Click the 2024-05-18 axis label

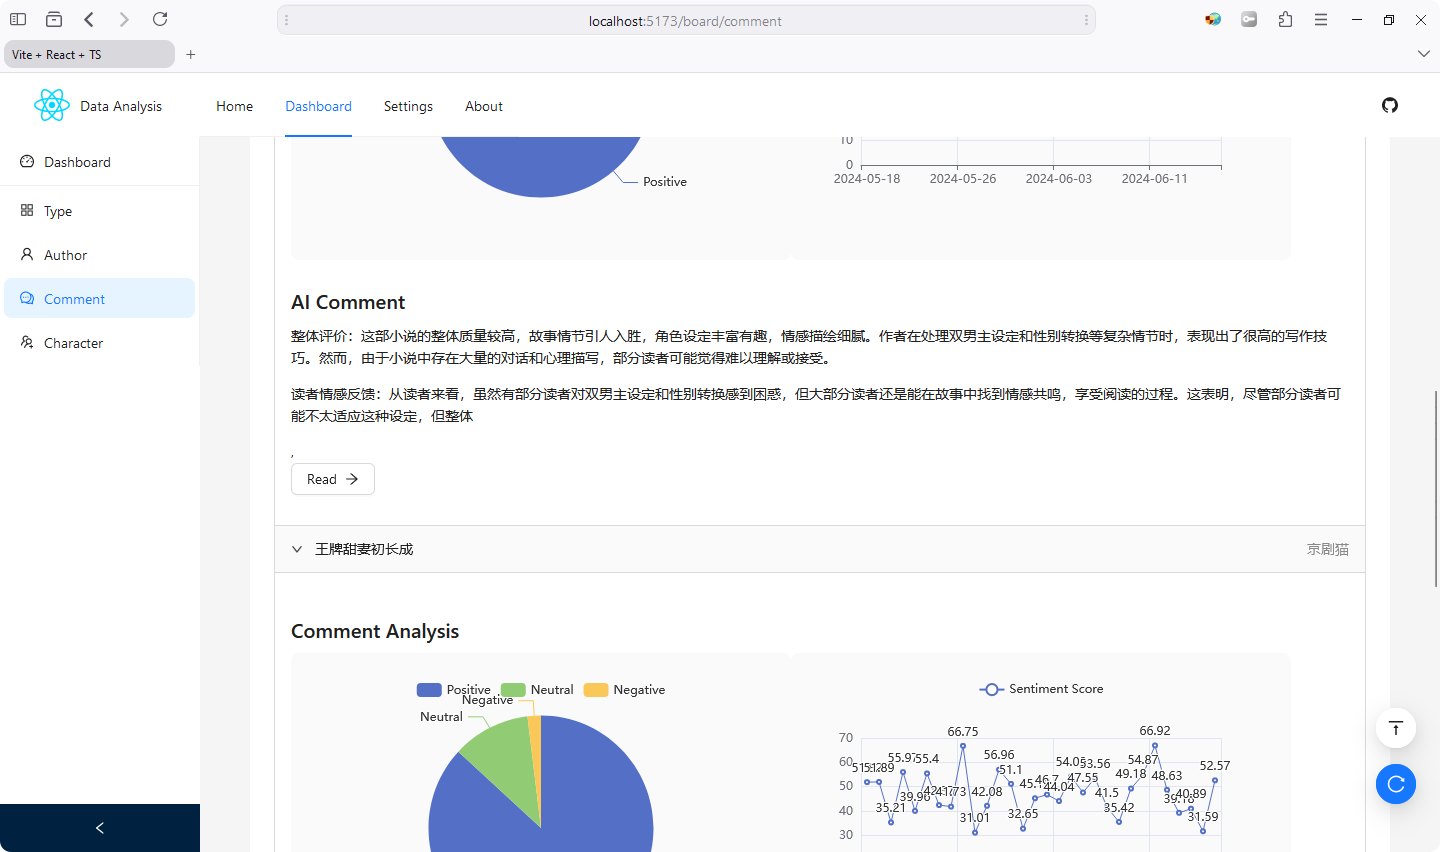(x=867, y=178)
